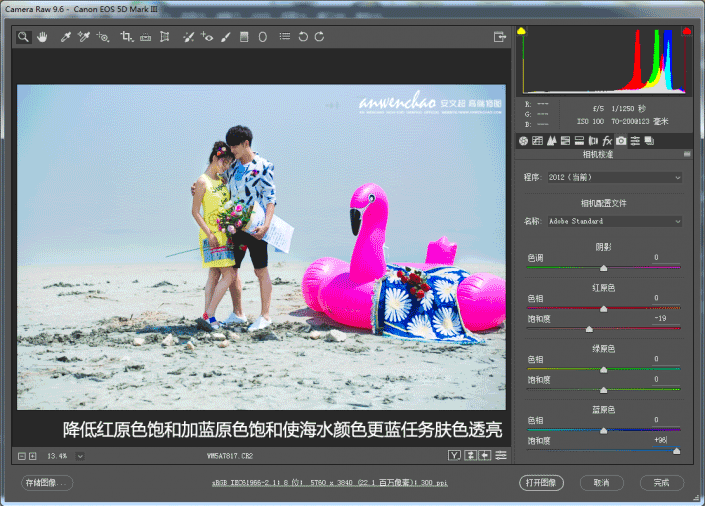Screen dimensions: 705x506
Task: Click the green primary hue slider handle
Action: tap(603, 370)
